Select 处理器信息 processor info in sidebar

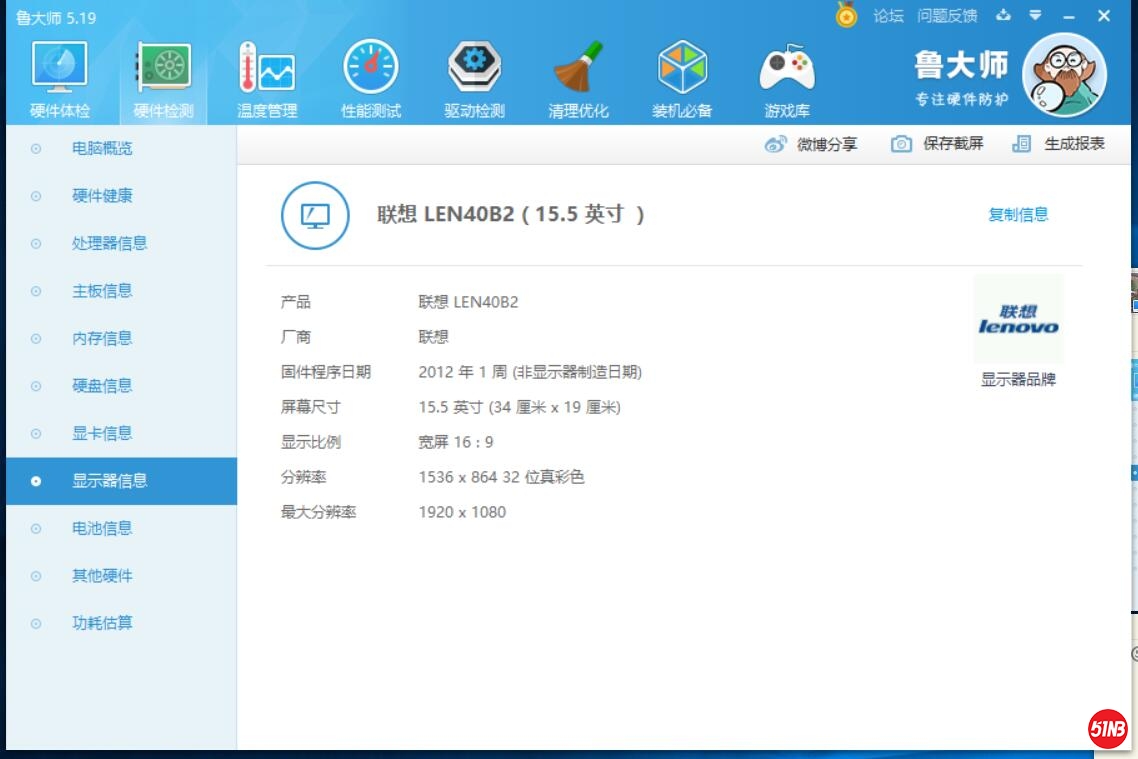[109, 243]
